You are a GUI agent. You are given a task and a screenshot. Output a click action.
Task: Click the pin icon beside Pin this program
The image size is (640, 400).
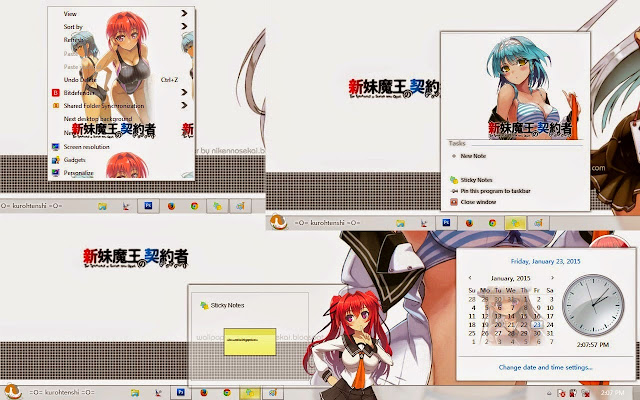[x=453, y=191]
